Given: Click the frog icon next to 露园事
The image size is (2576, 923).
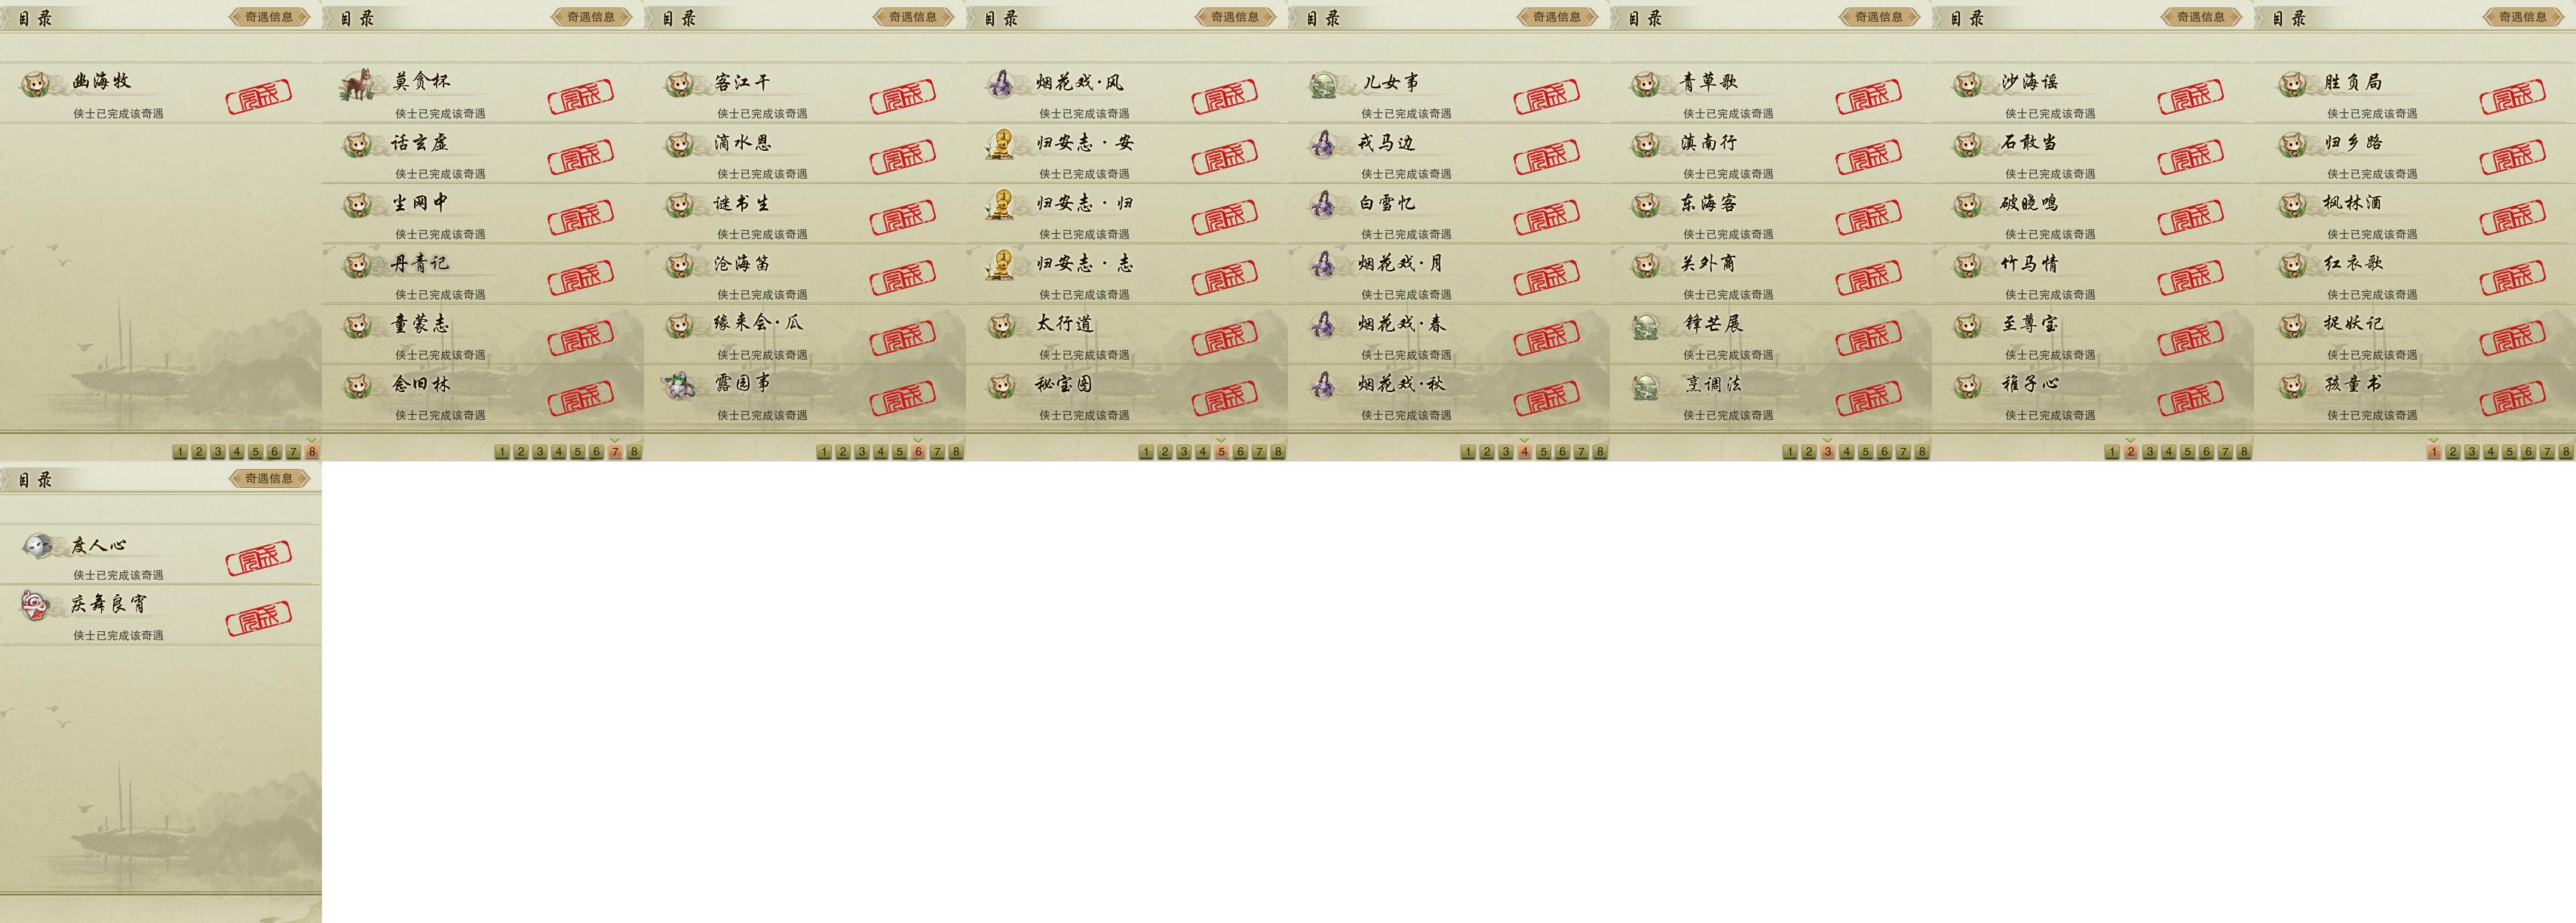Looking at the screenshot, I should [679, 385].
